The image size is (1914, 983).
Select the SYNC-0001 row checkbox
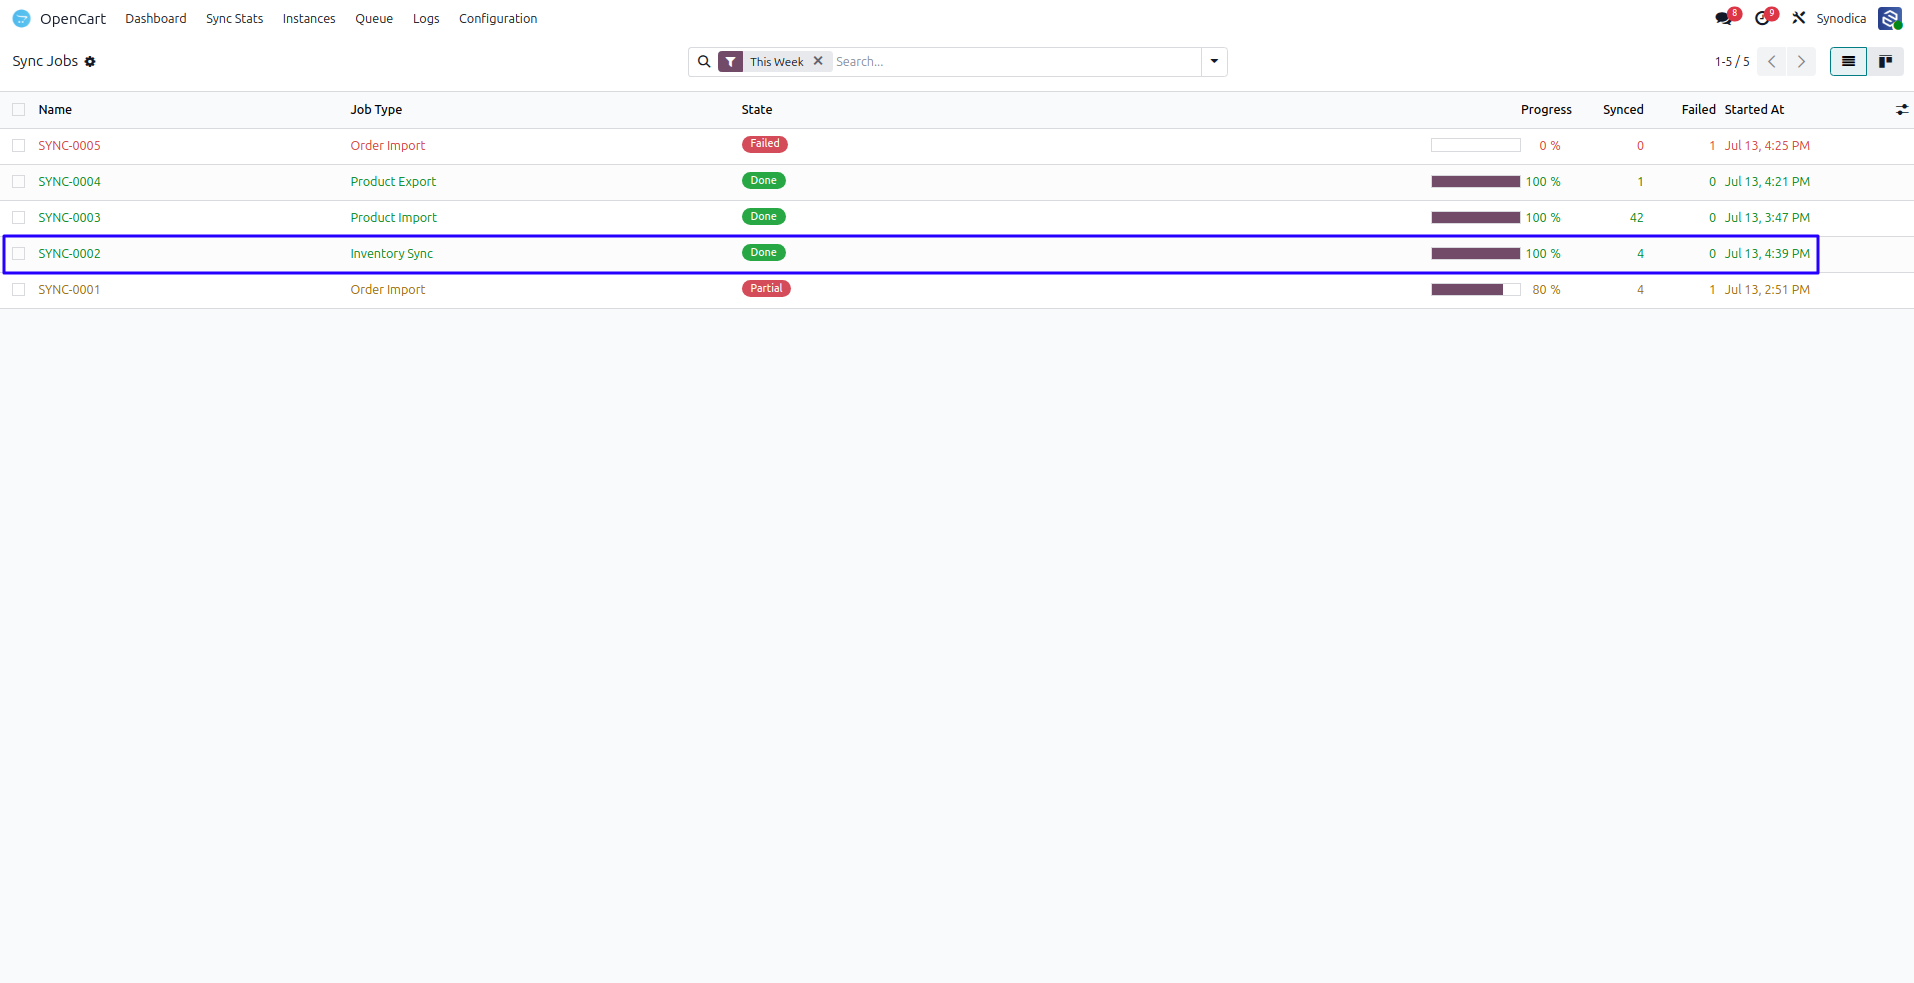pyautogui.click(x=19, y=290)
